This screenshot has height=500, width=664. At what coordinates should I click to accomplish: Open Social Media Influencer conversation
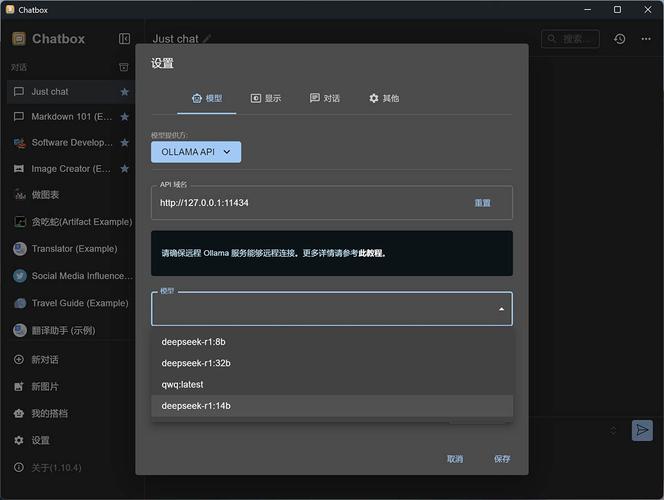70,276
